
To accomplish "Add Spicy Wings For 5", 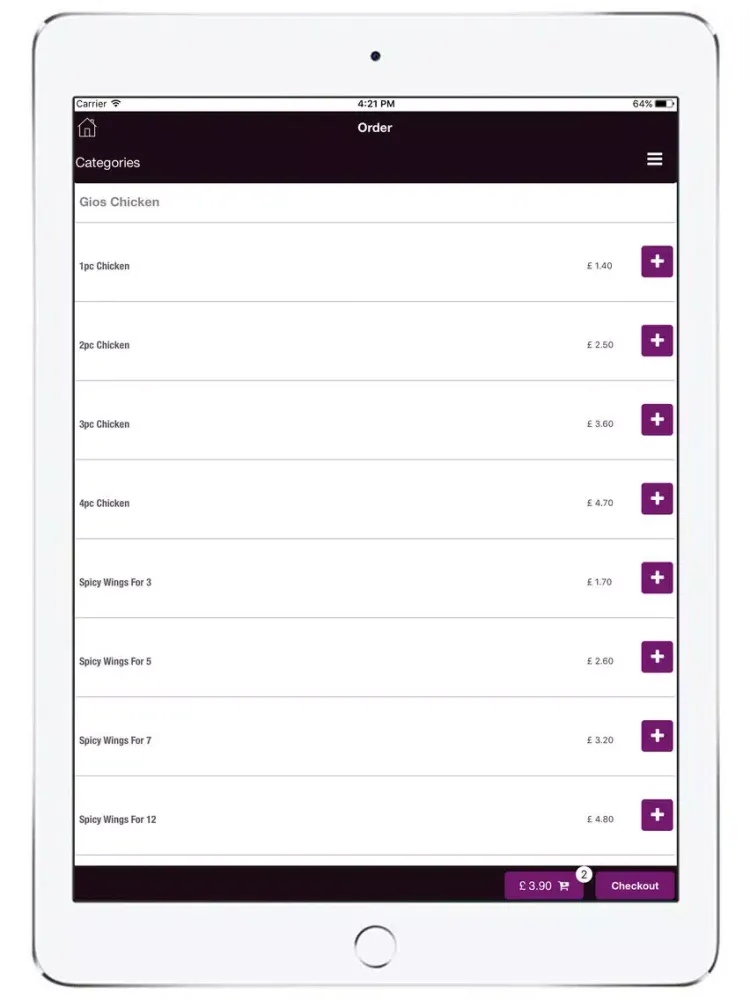I will (x=657, y=657).
